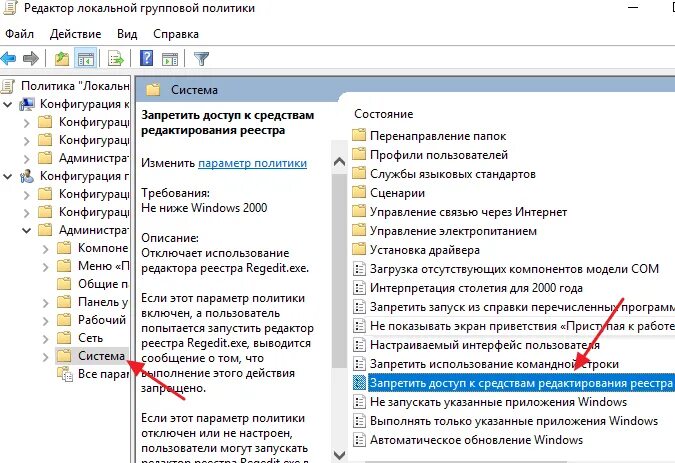
Task: Open Help via the question mark icon
Action: pyautogui.click(x=146, y=58)
